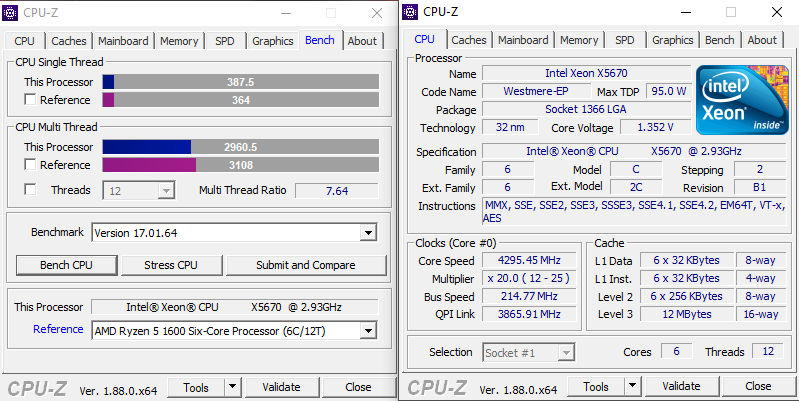Open Mainboard tab in Bench window
Image resolution: width=799 pixels, height=401 pixels.
123,41
